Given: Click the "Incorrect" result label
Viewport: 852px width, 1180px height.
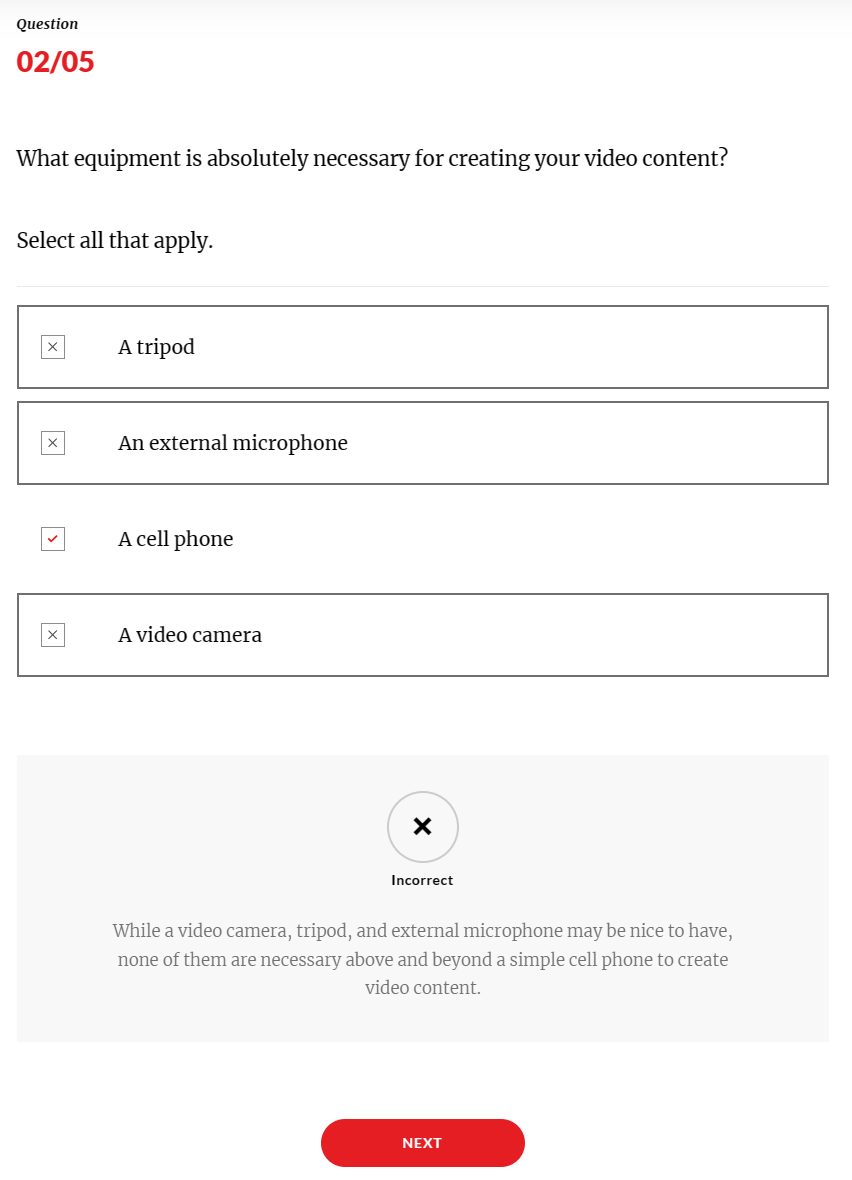Looking at the screenshot, I should pyautogui.click(x=422, y=881).
